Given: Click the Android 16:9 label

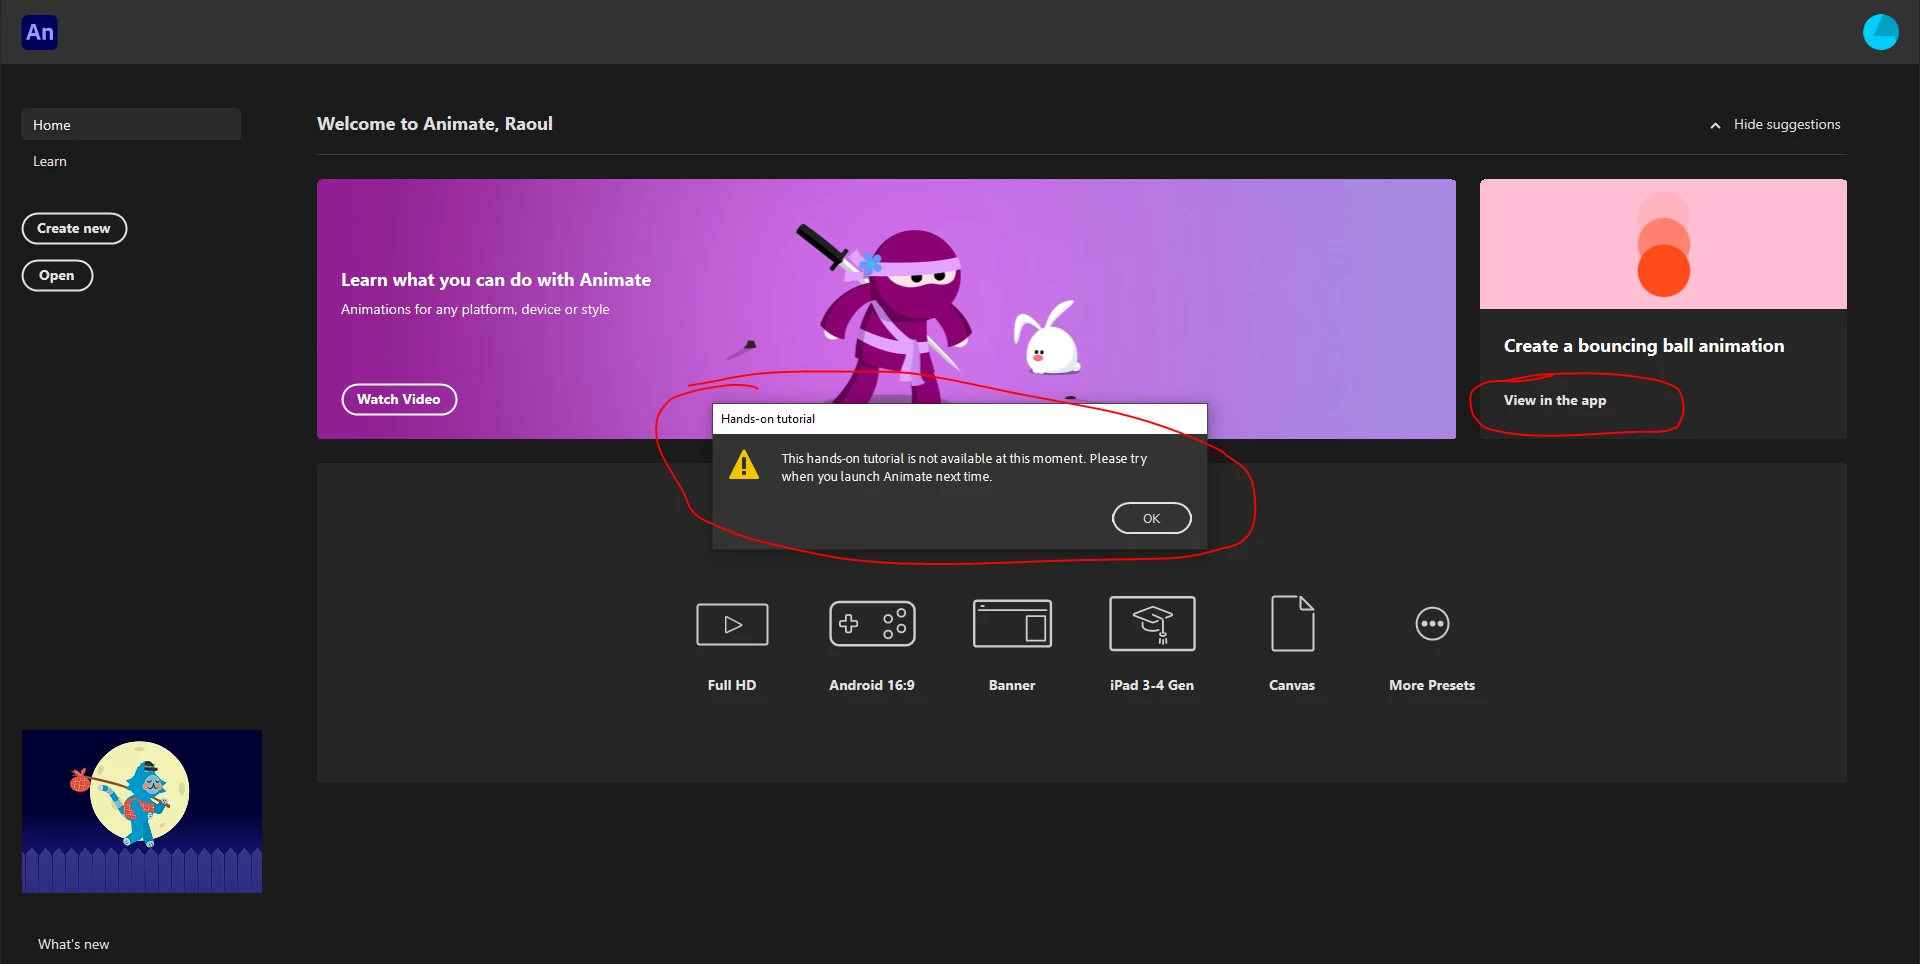Looking at the screenshot, I should (x=872, y=685).
